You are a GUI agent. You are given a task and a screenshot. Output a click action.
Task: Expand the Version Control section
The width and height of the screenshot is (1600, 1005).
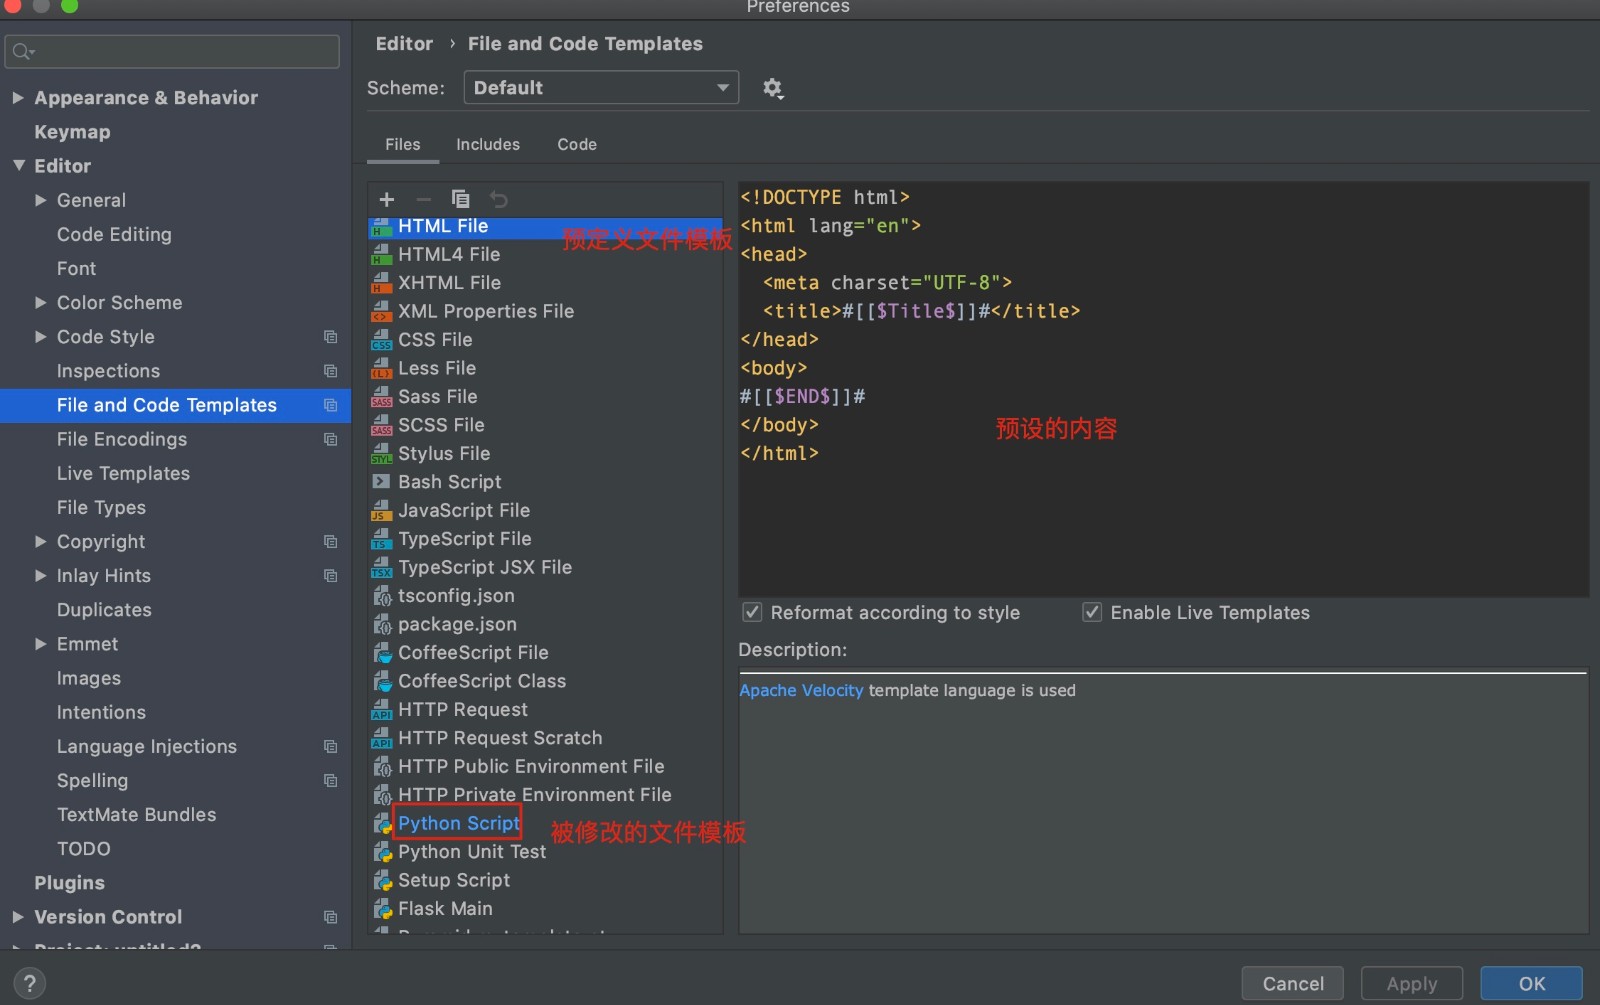tap(18, 917)
